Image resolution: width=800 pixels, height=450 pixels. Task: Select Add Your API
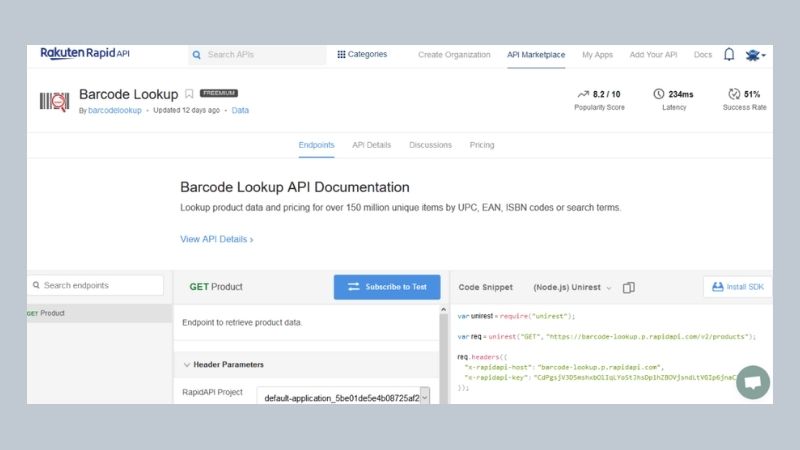tap(653, 55)
